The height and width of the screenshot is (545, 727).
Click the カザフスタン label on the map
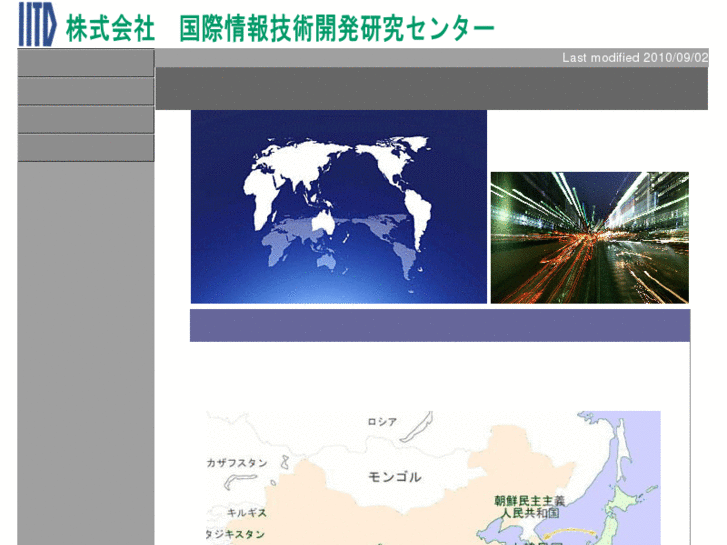click(x=237, y=463)
